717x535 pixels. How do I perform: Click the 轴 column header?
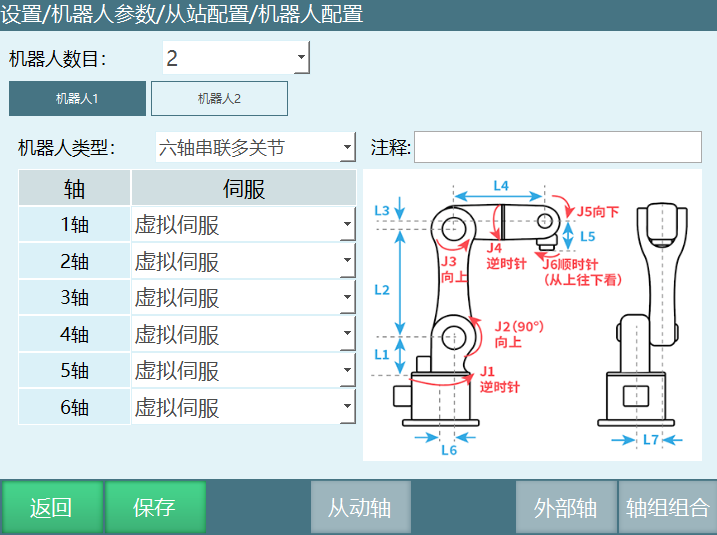click(x=74, y=188)
